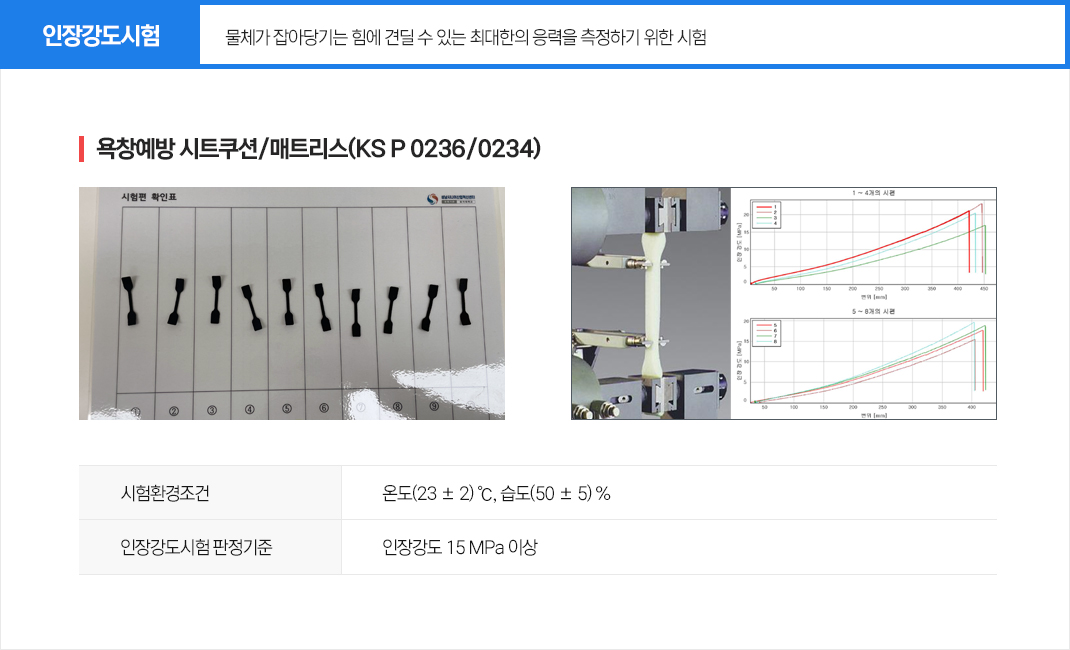The height and width of the screenshot is (650, 1070).
Task: Click the circled number ⑧ in the photo
Action: pyautogui.click(x=397, y=407)
